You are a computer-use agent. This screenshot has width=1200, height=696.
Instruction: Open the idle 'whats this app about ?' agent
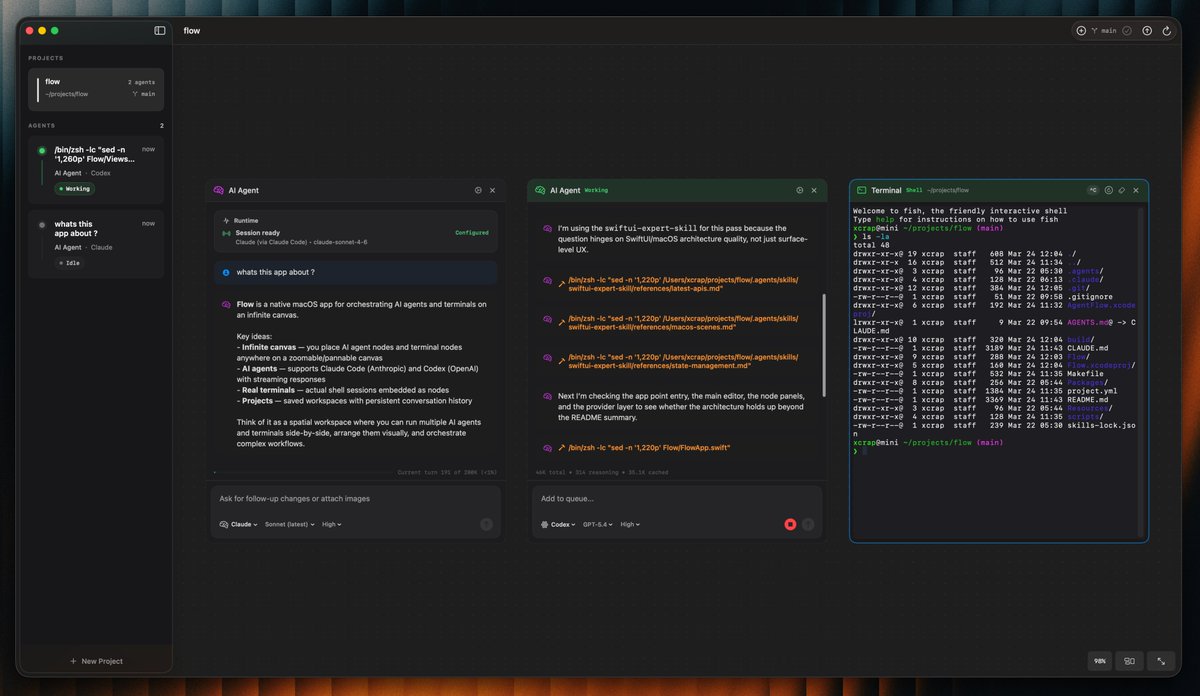pyautogui.click(x=96, y=246)
